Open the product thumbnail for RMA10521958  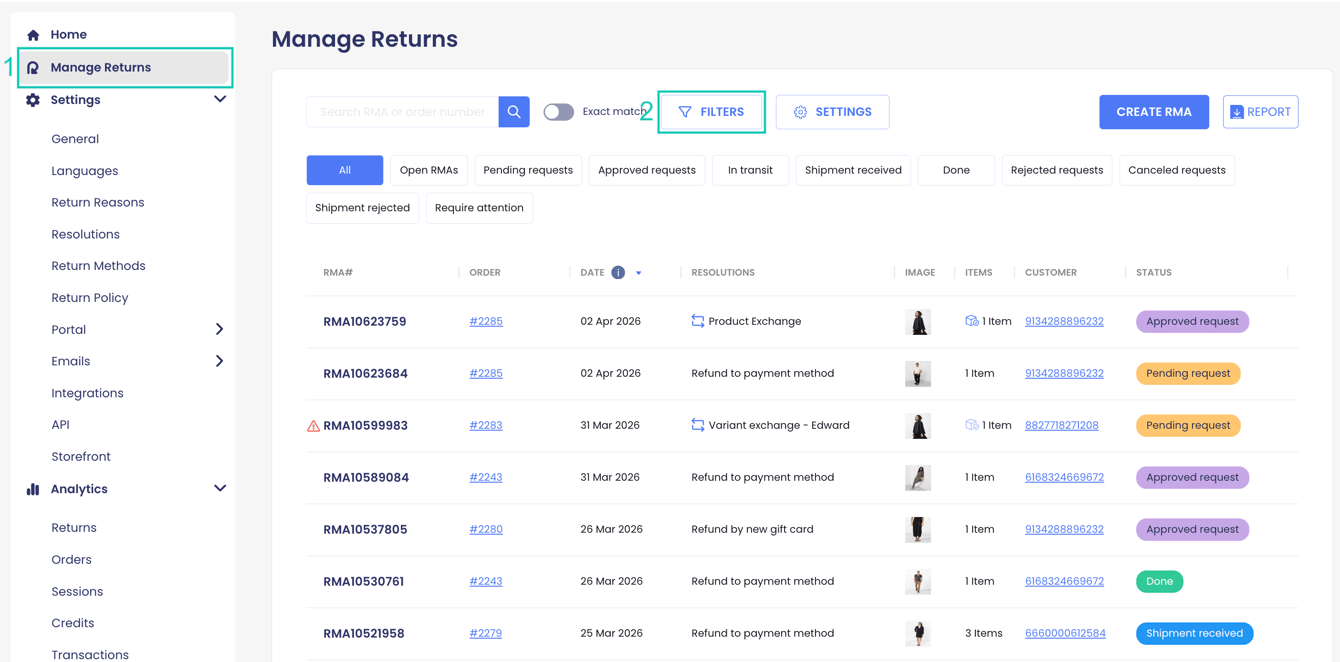click(x=918, y=633)
